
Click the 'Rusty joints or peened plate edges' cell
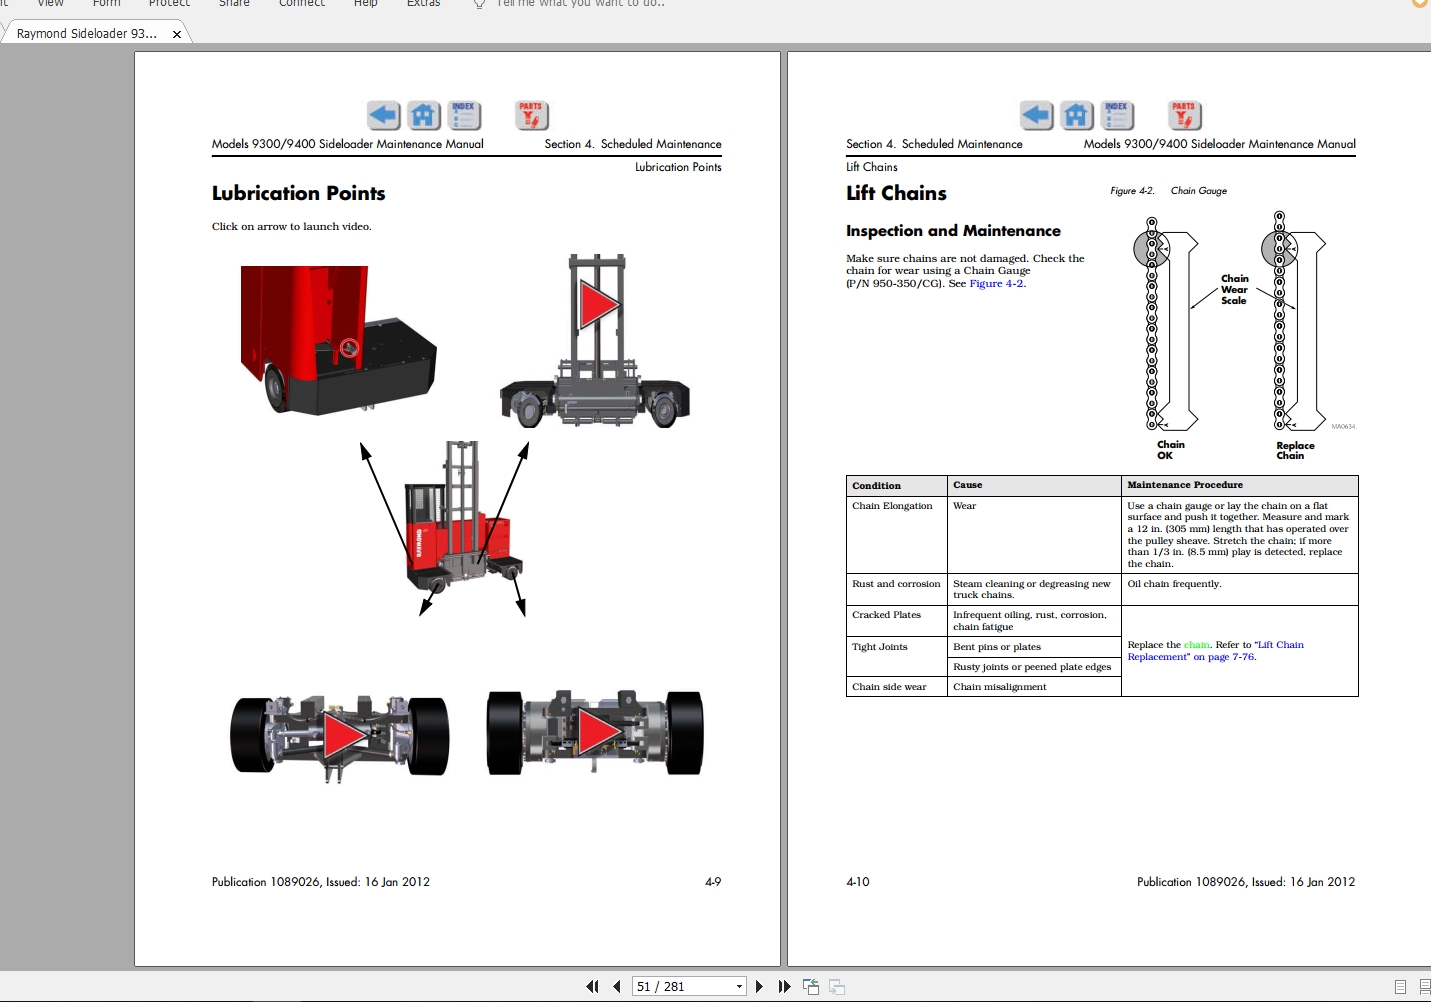[1032, 667]
